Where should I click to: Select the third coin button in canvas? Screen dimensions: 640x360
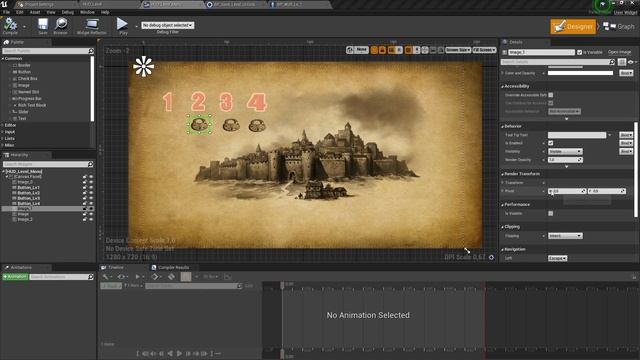(x=257, y=125)
